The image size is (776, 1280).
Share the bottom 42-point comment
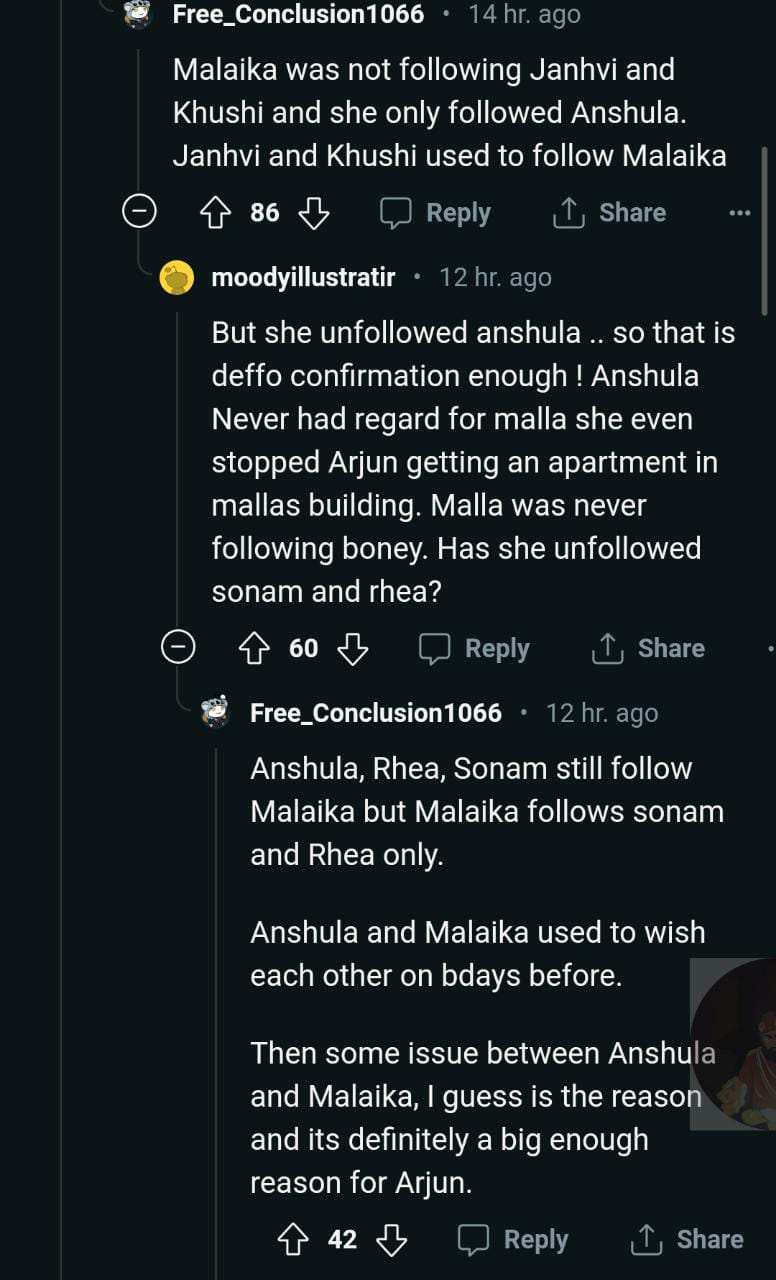687,1239
